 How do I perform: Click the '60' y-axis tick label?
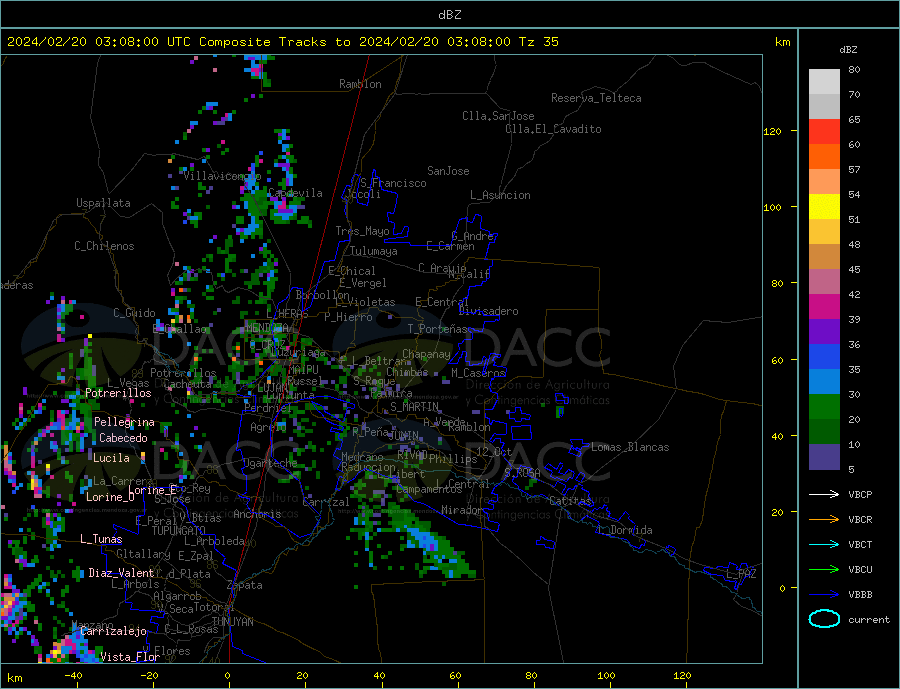tap(777, 360)
